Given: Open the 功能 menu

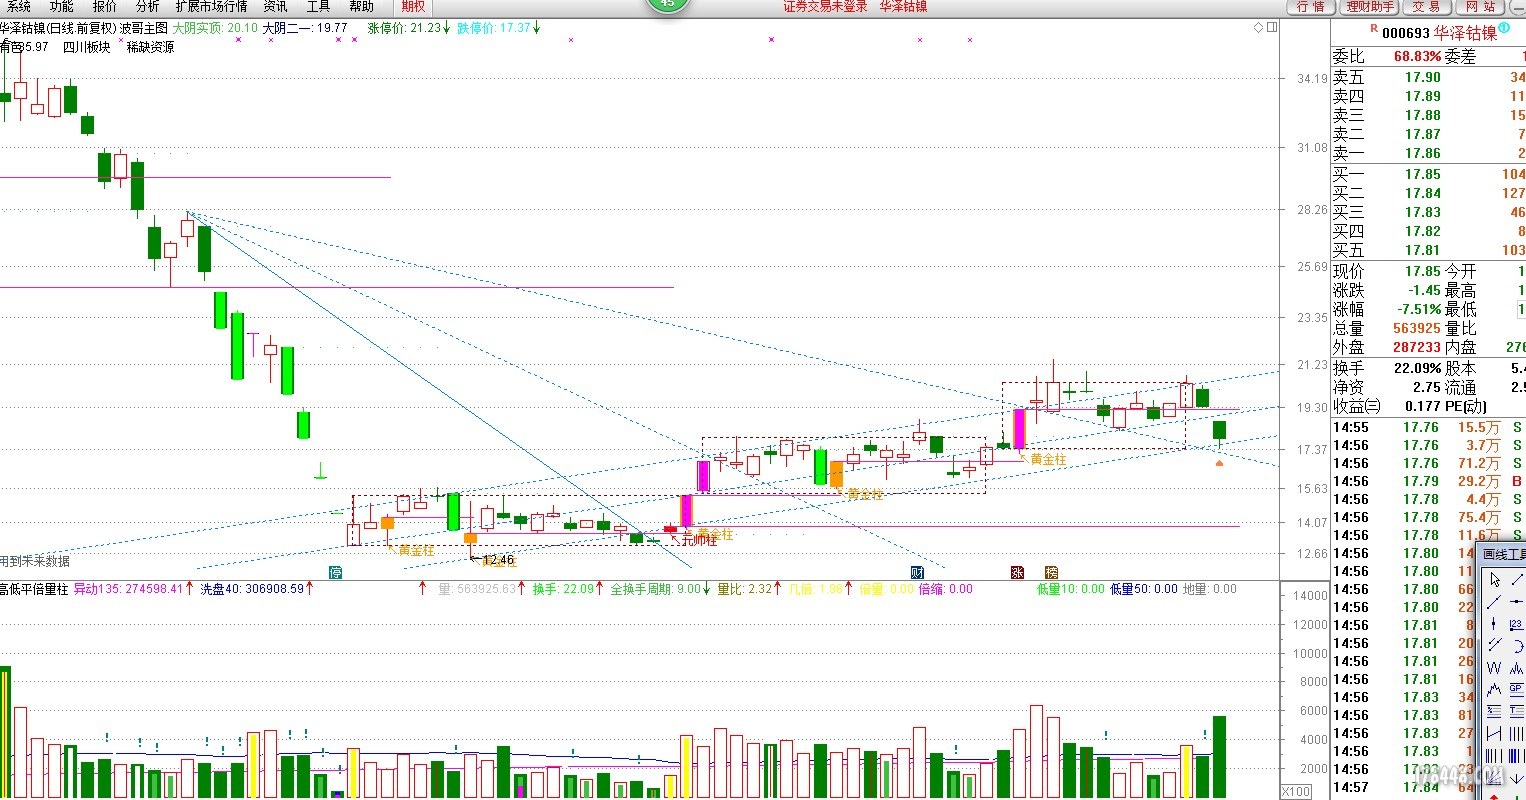Looking at the screenshot, I should [62, 7].
